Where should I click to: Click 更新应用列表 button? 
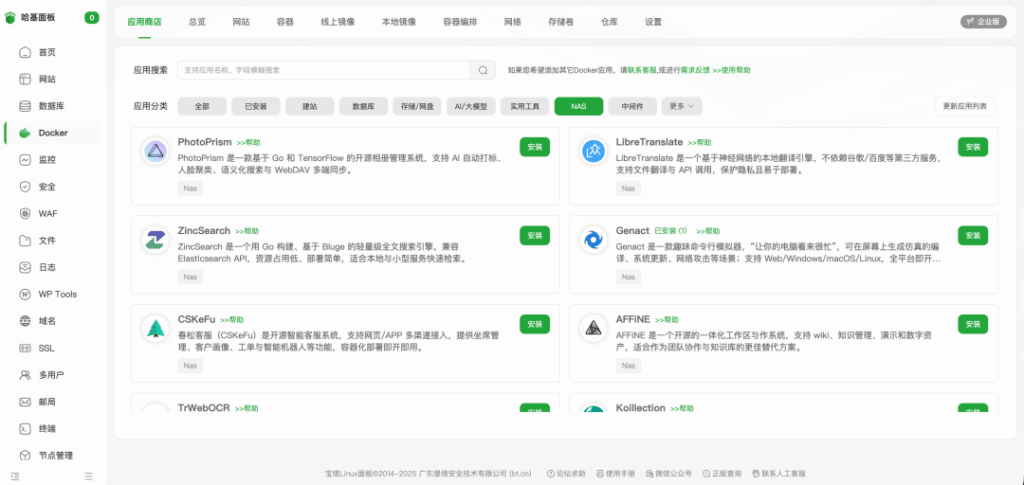(x=965, y=106)
